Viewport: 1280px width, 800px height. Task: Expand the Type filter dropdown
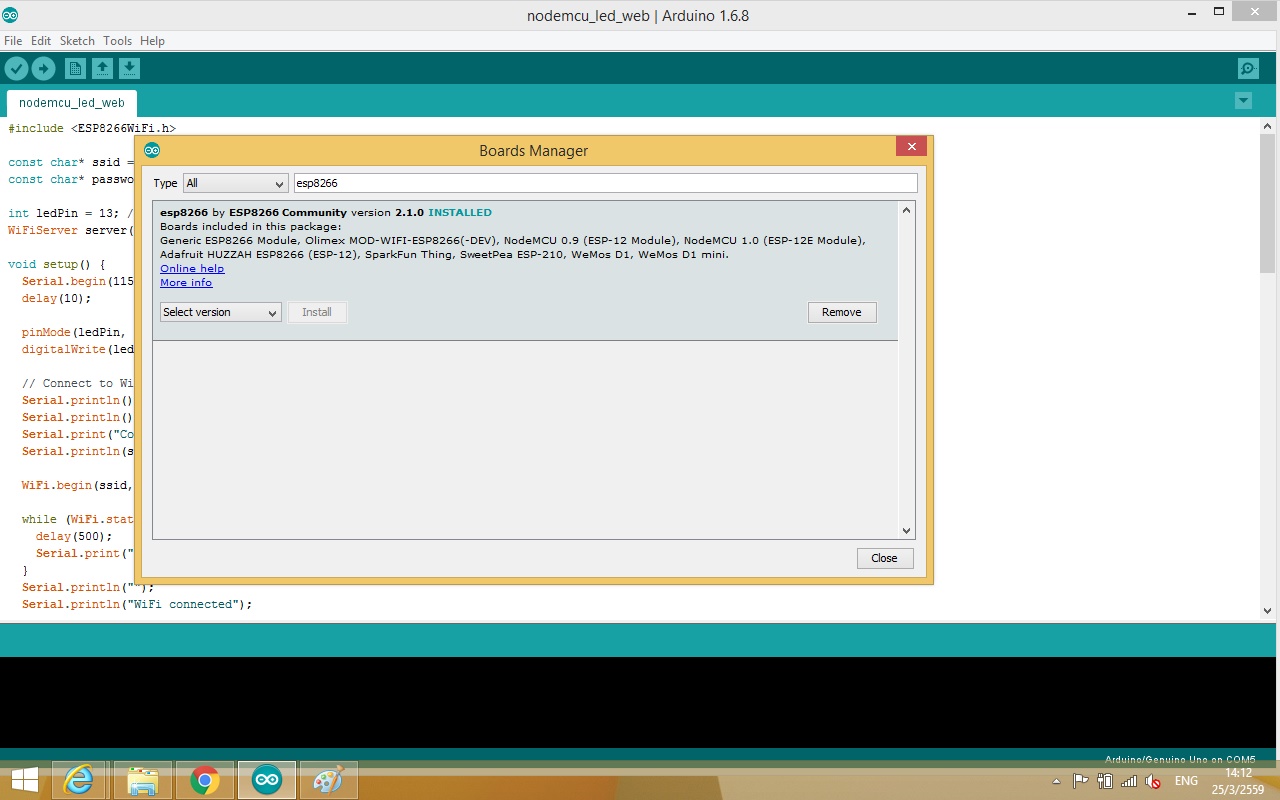(x=235, y=183)
